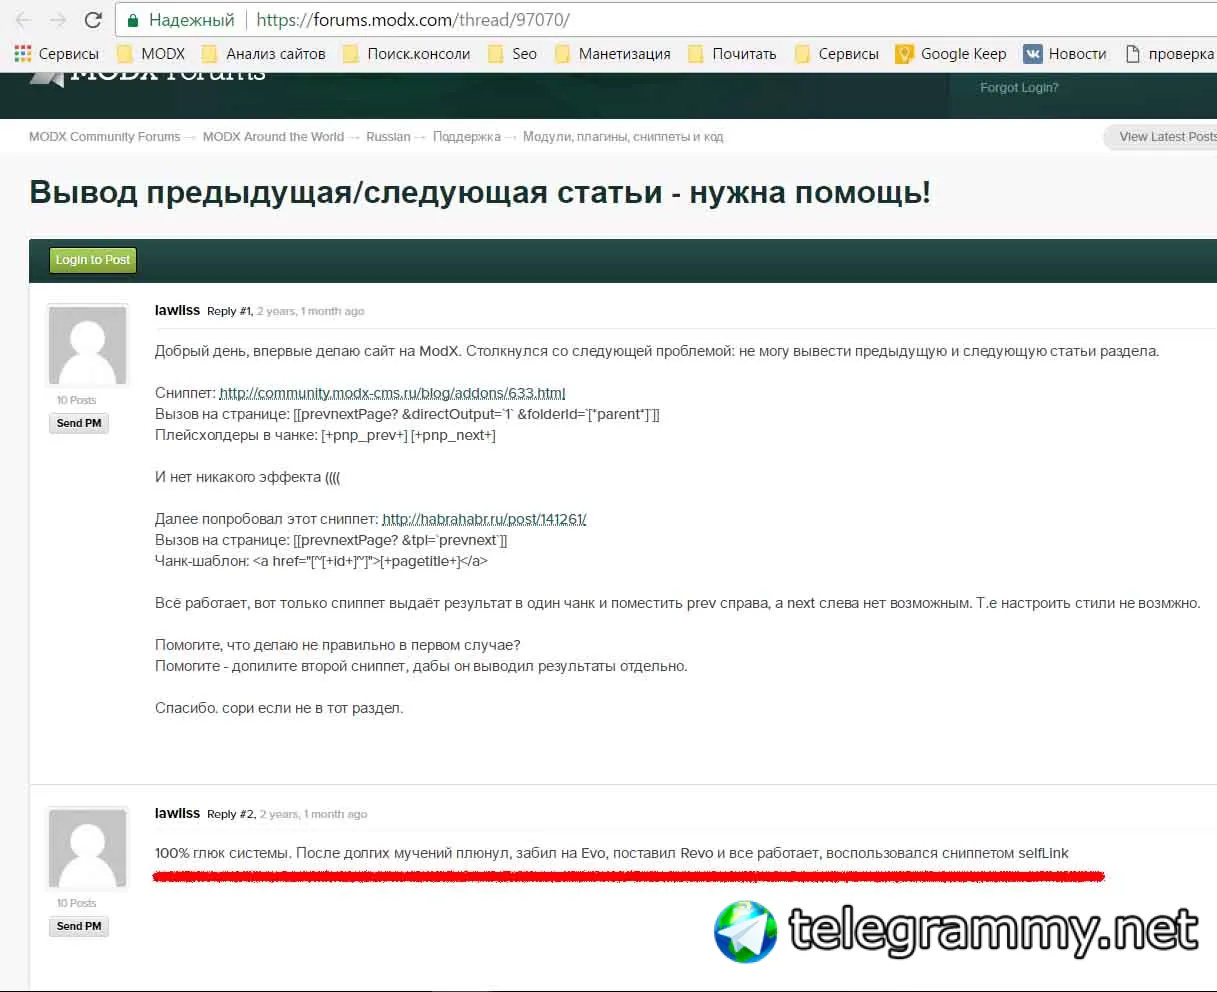Open the MODX bookmark folder
This screenshot has width=1217, height=992.
151,54
